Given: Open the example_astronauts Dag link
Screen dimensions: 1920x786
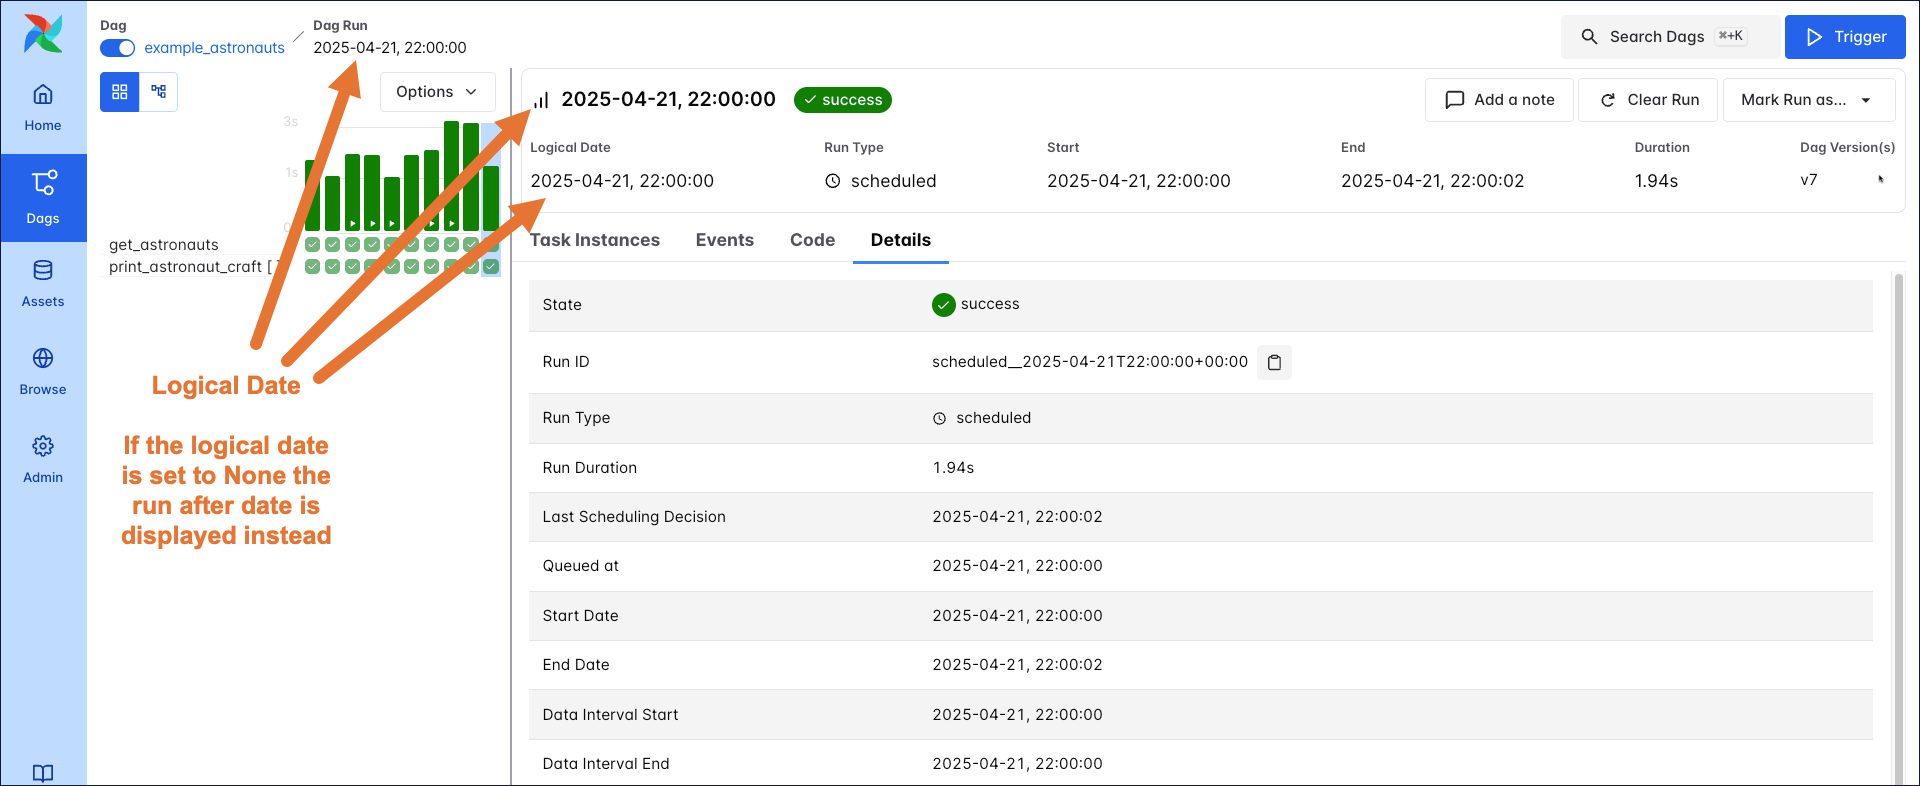Looking at the screenshot, I should 214,48.
